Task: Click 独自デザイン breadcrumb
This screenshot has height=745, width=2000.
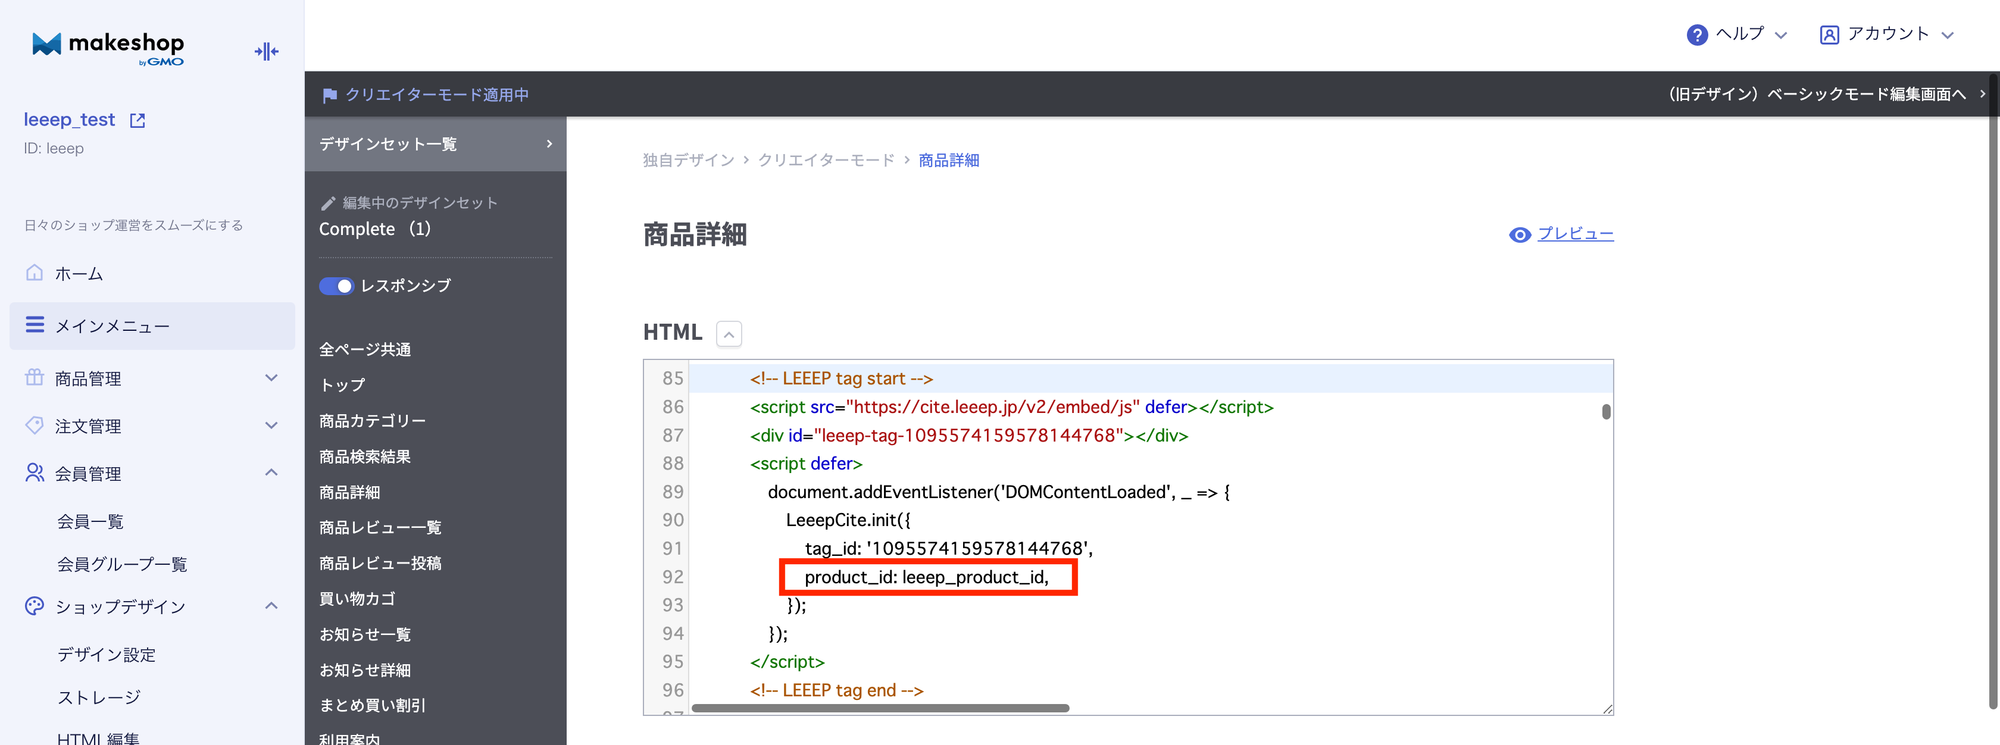Action: 688,160
